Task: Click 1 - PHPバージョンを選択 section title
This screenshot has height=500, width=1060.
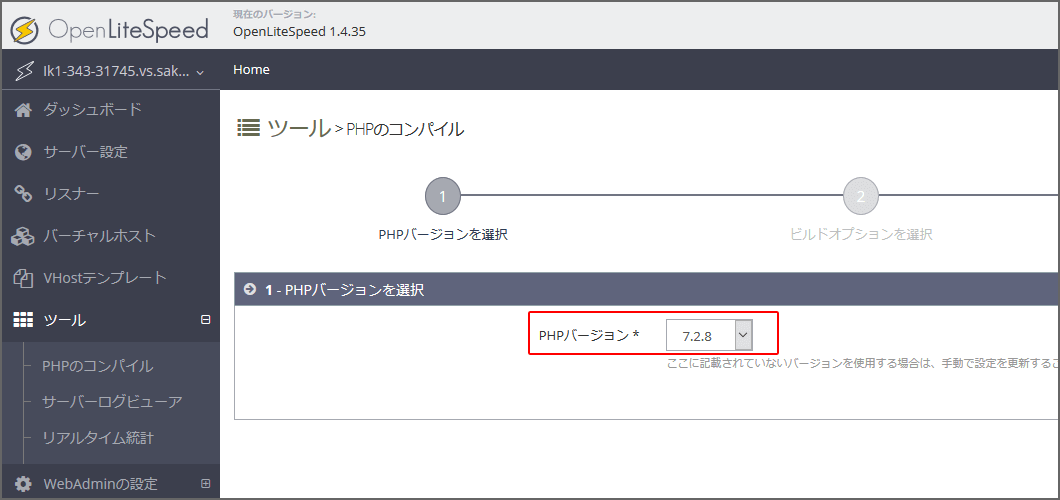Action: [x=345, y=290]
